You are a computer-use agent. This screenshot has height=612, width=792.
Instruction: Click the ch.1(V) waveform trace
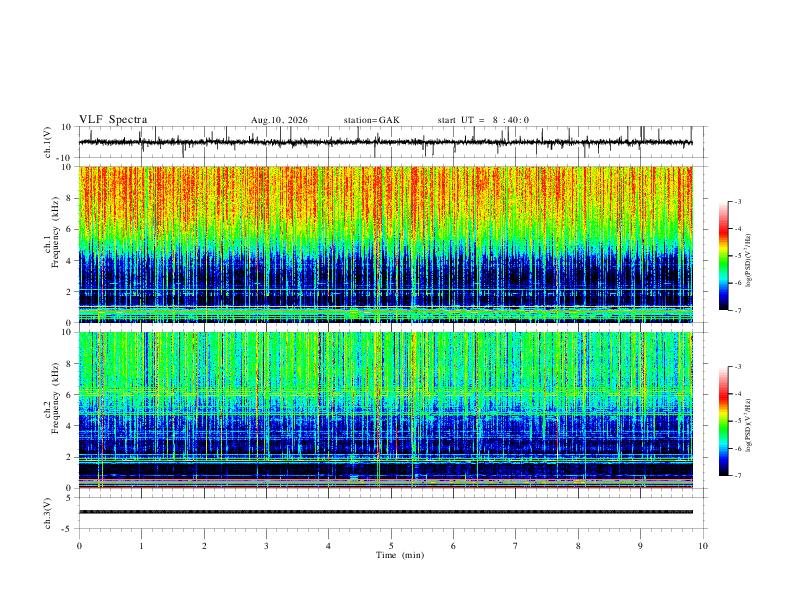(x=385, y=142)
